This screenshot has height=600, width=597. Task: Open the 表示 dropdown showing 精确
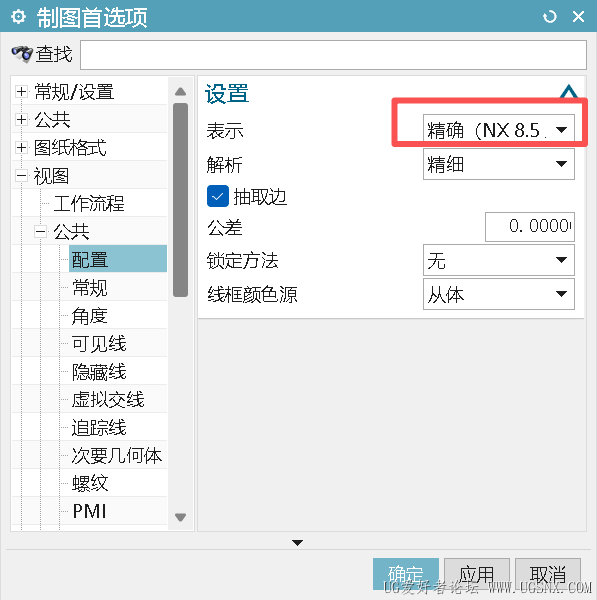(x=499, y=130)
